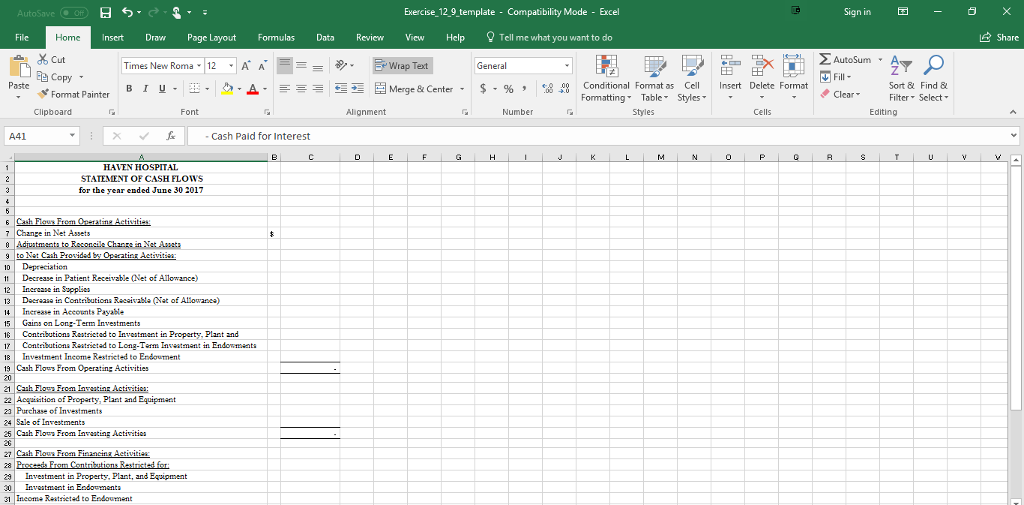Select the Depreciation cell in row 10

[140, 267]
